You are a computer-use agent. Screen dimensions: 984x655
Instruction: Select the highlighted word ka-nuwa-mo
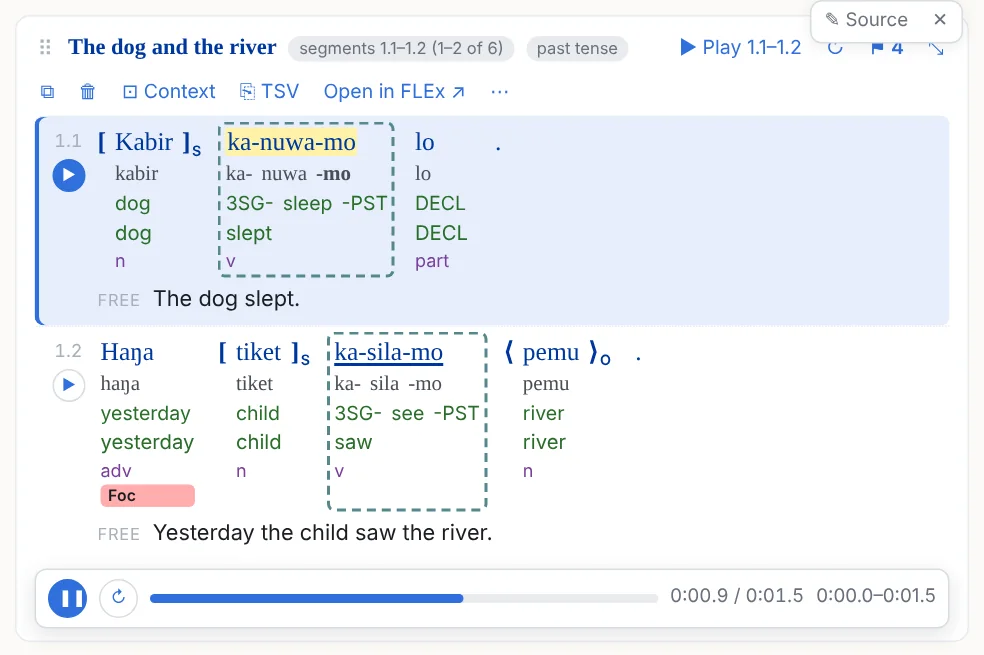coord(291,142)
